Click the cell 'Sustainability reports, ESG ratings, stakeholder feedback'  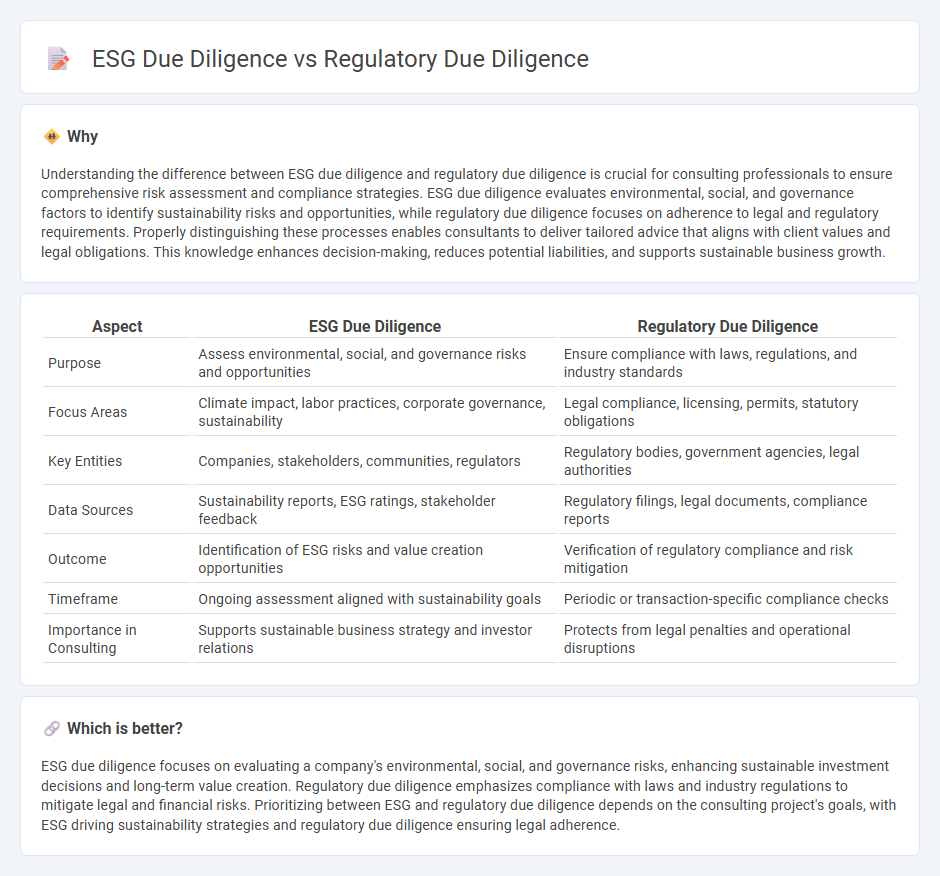pyautogui.click(x=375, y=510)
